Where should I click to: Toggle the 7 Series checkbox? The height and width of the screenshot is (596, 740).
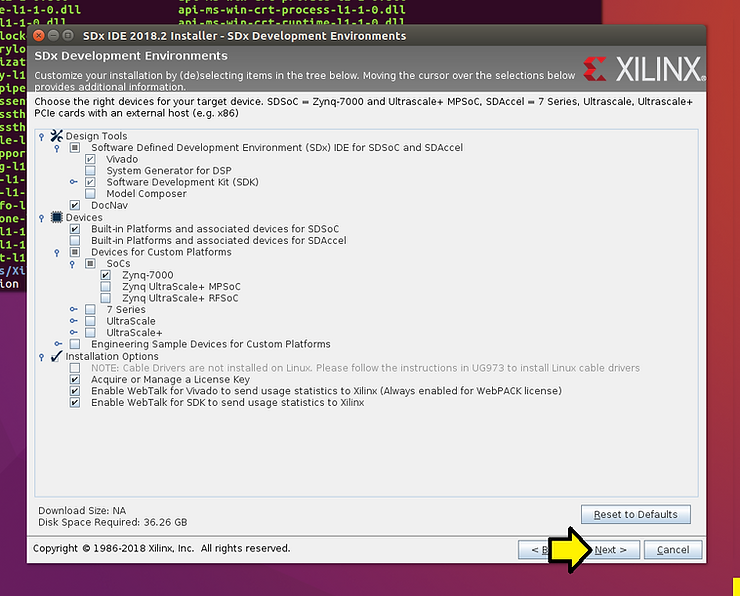click(90, 310)
